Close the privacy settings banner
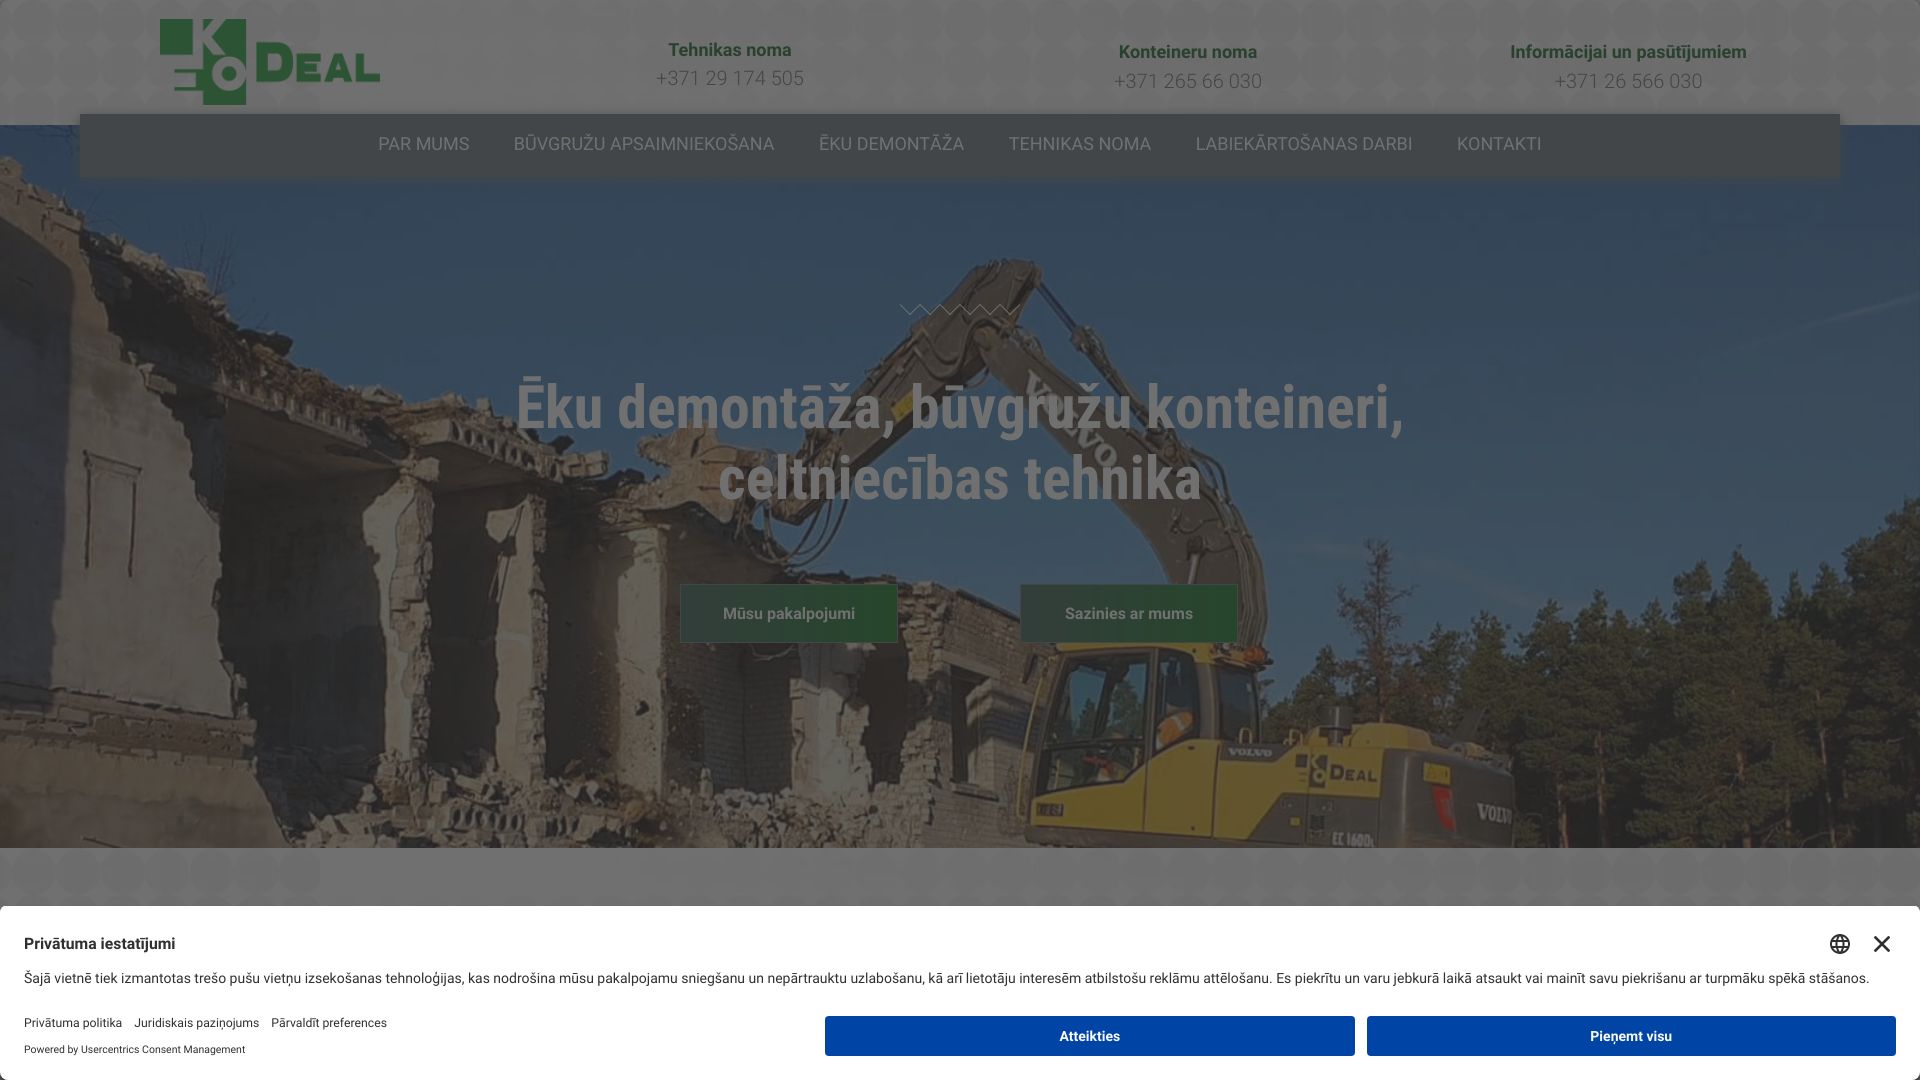Viewport: 1920px width, 1080px height. (x=1882, y=944)
